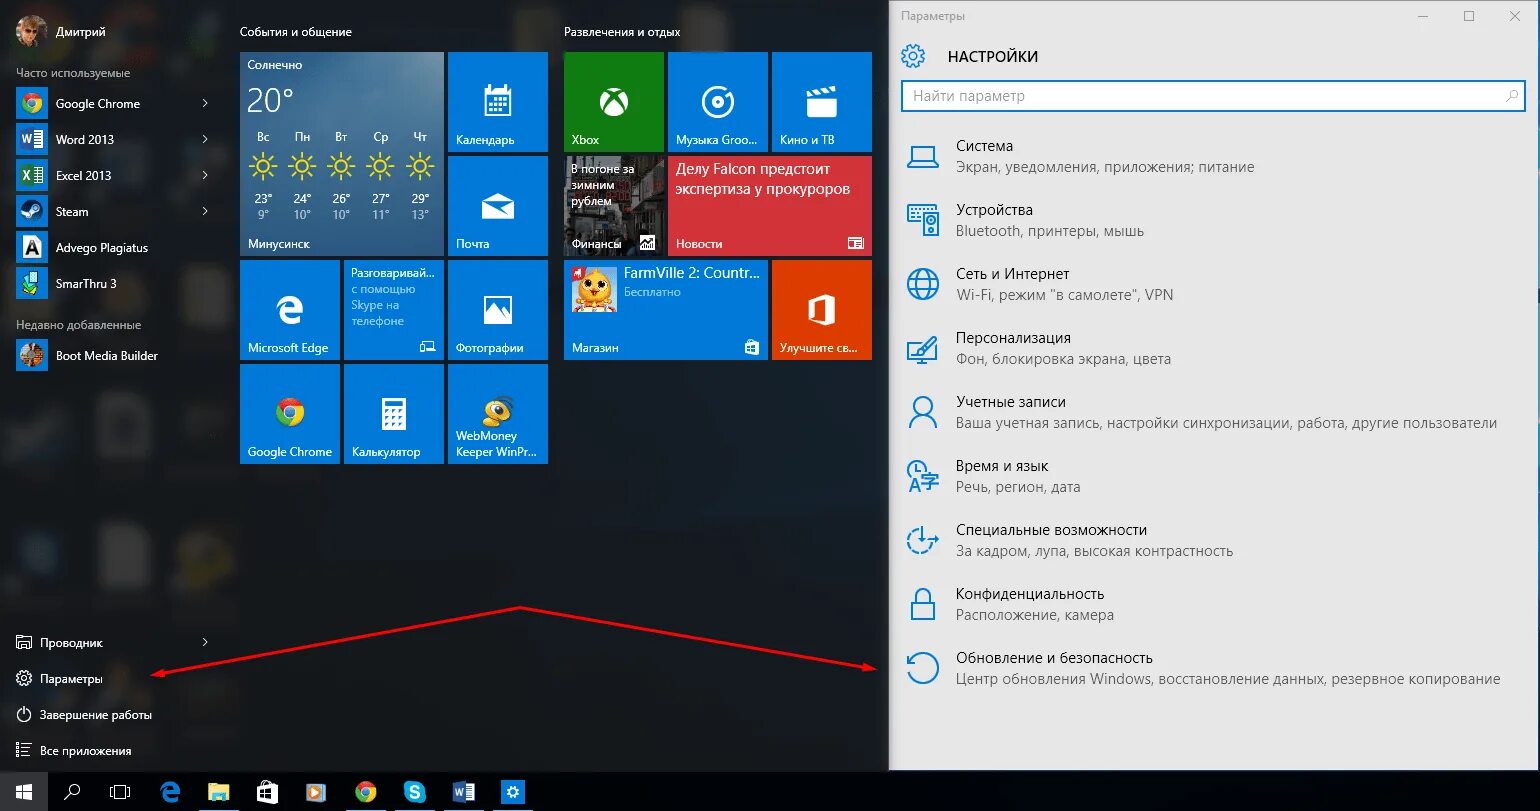Open the media player taskbar icon
This screenshot has width=1540, height=811.
(317, 792)
